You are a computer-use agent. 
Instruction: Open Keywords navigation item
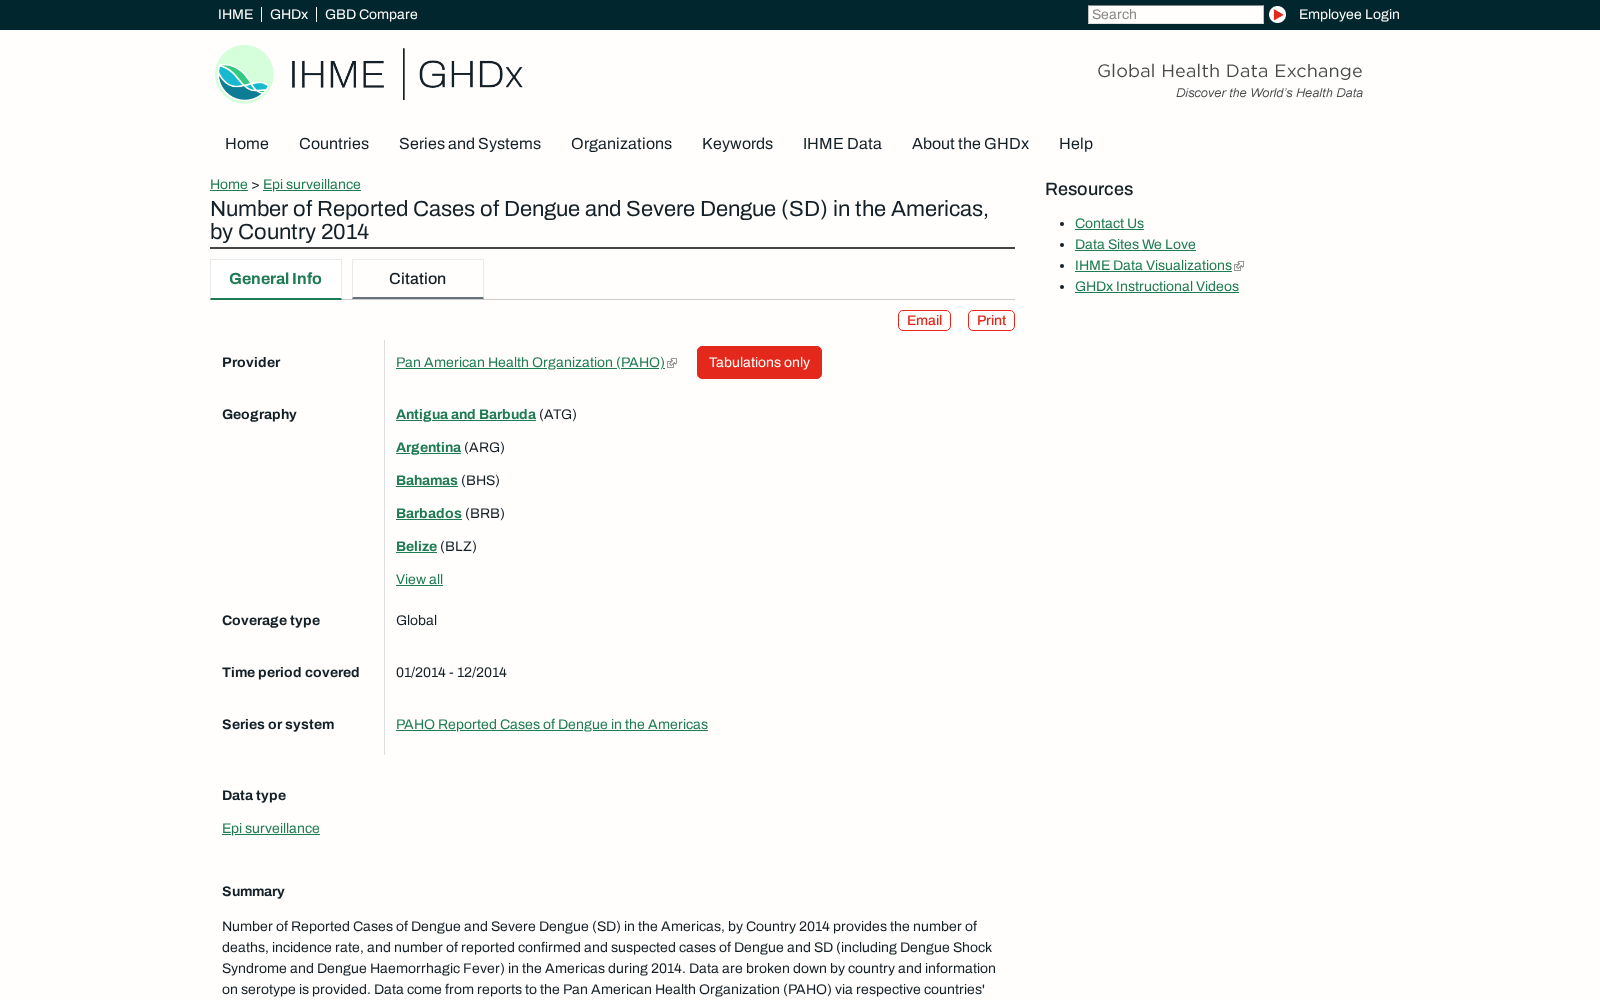pos(737,144)
